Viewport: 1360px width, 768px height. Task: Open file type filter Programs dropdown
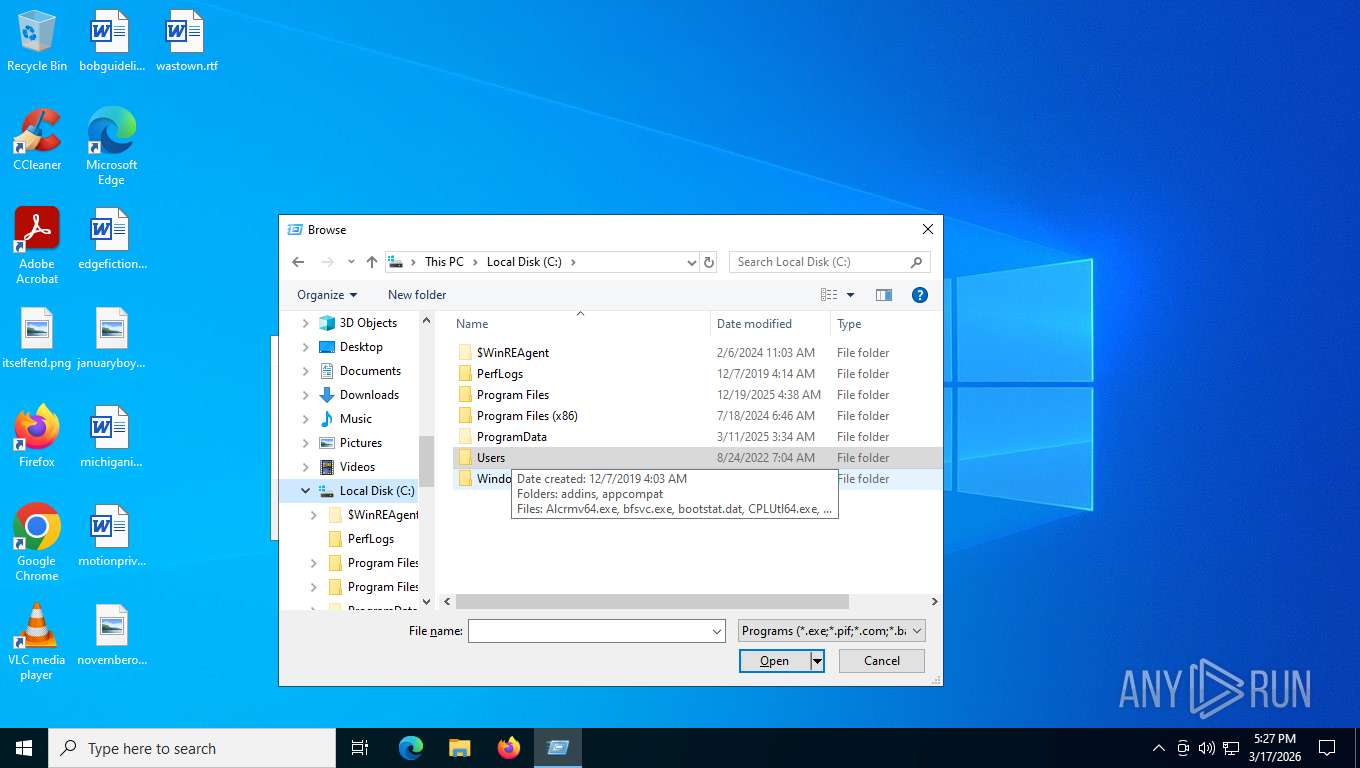831,631
